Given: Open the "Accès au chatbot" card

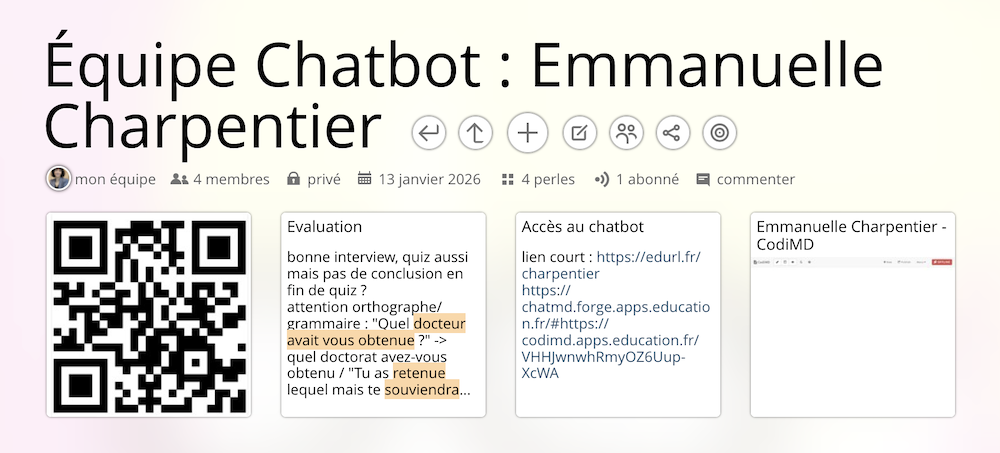Looking at the screenshot, I should (x=582, y=227).
